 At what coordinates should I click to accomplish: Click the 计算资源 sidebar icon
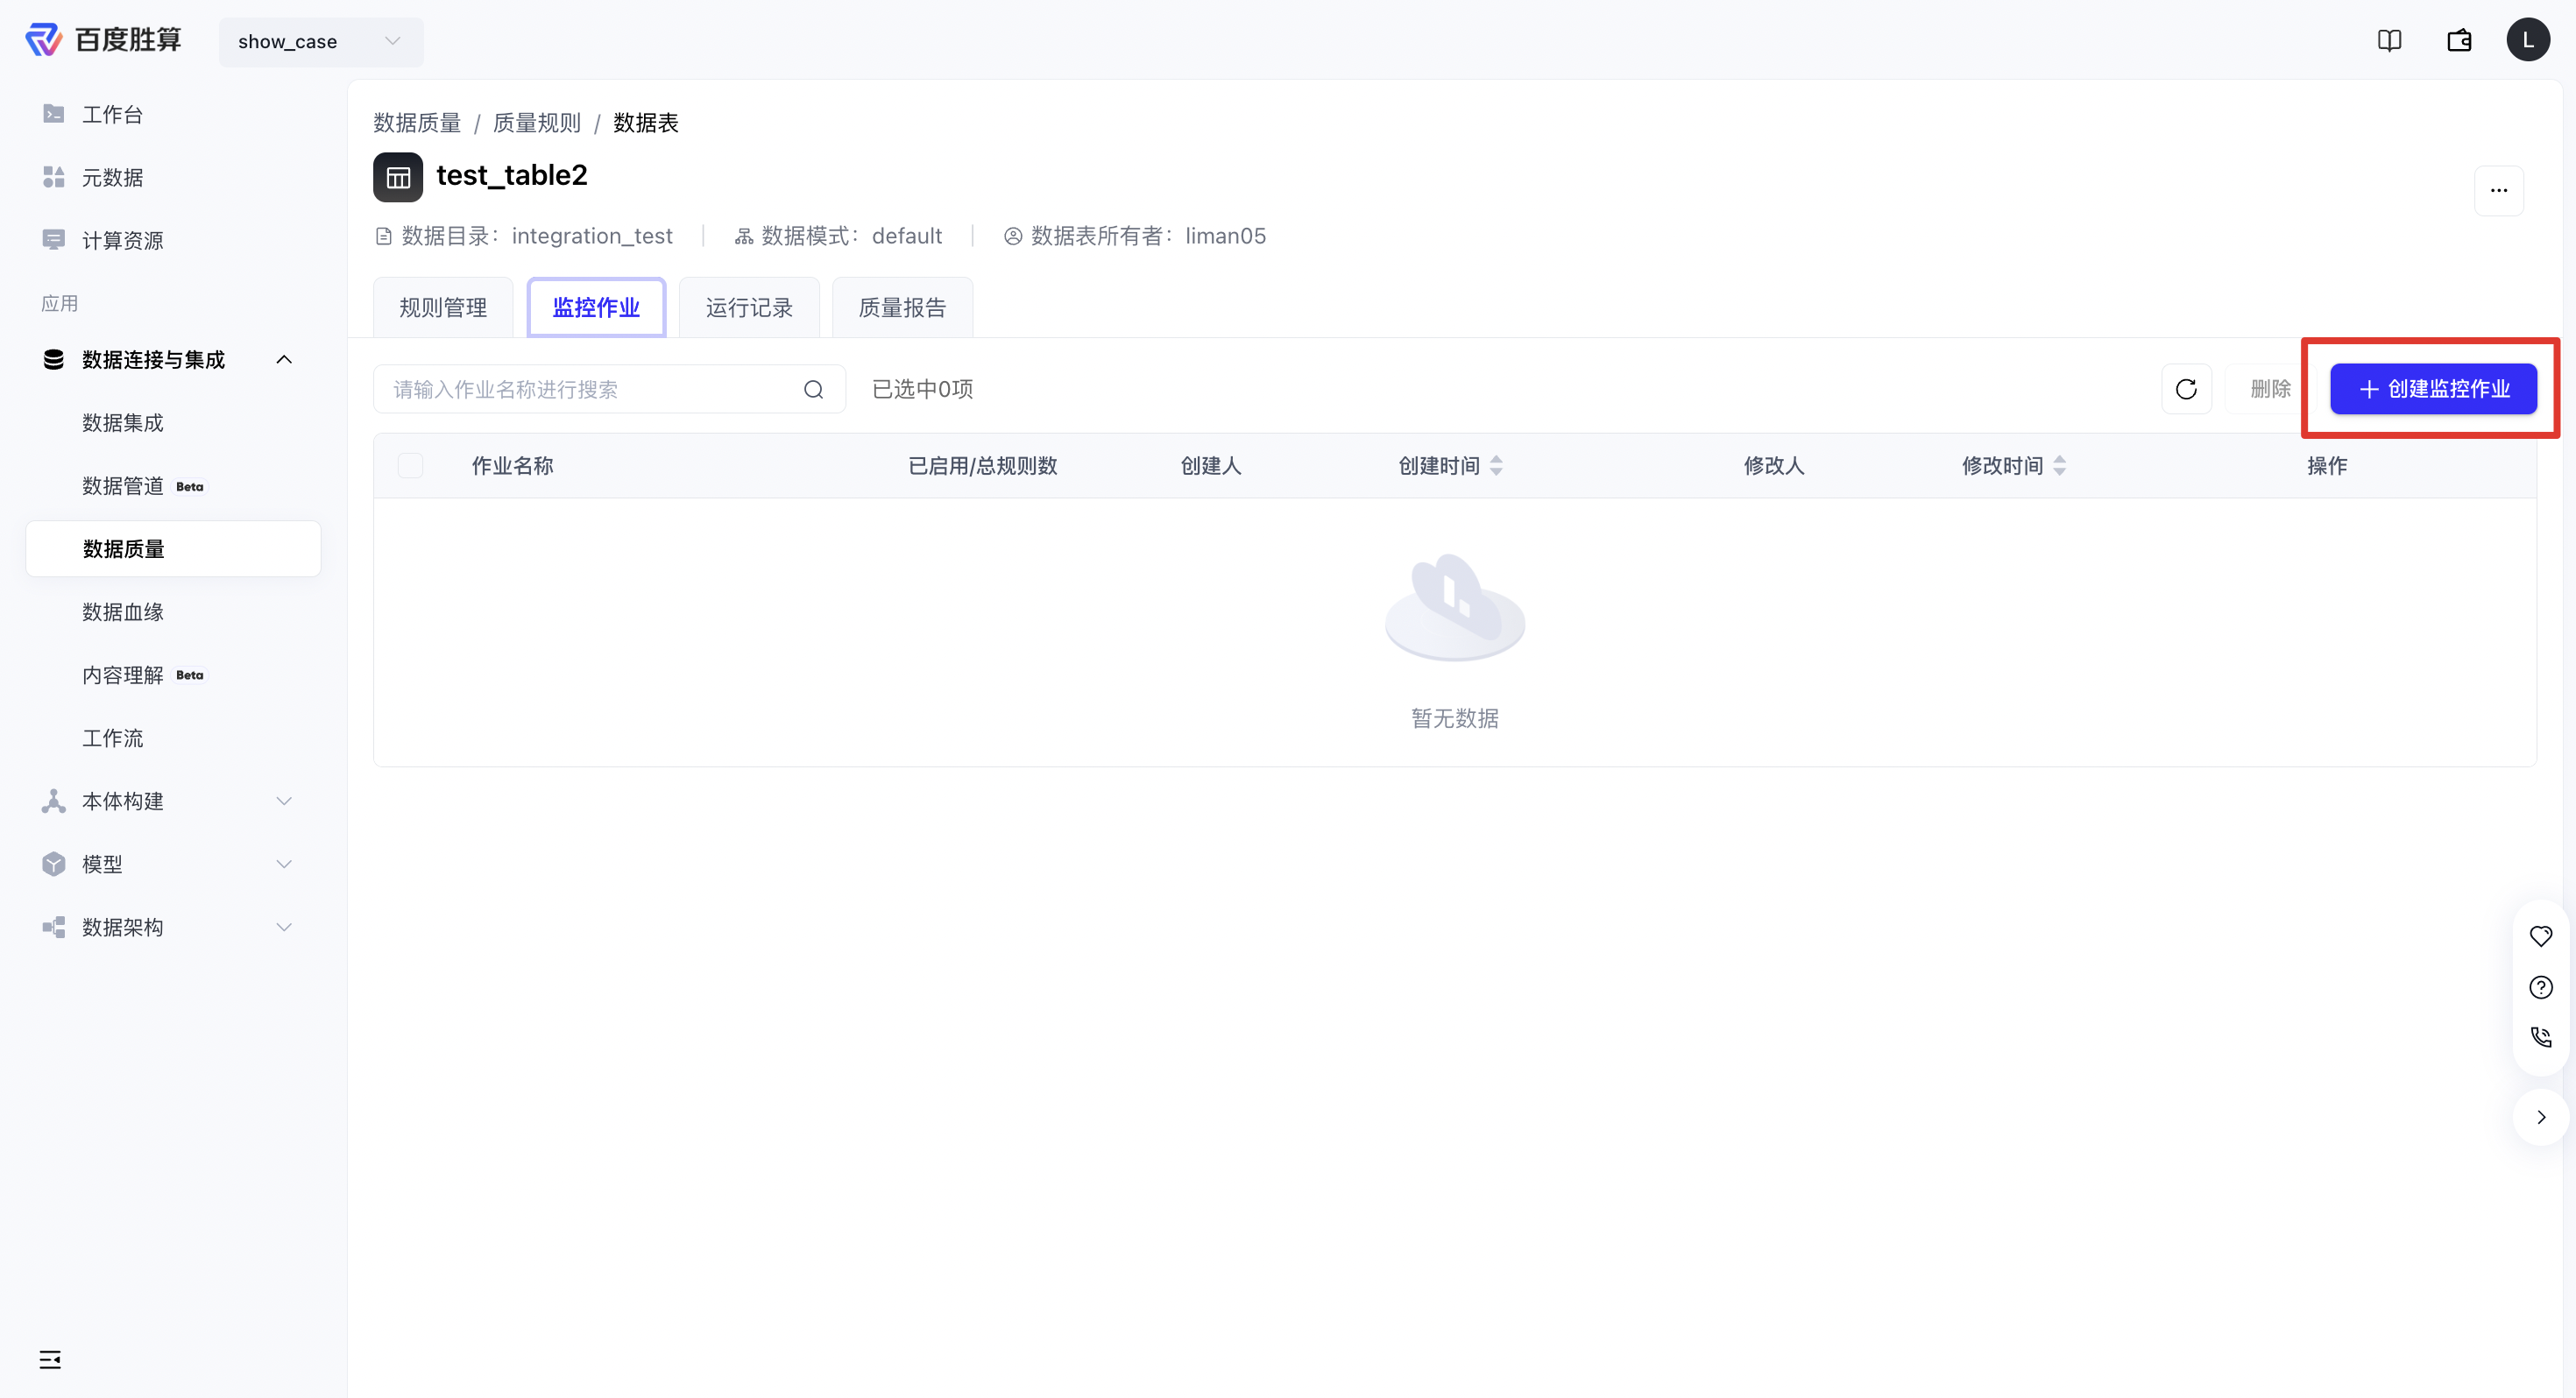point(54,240)
